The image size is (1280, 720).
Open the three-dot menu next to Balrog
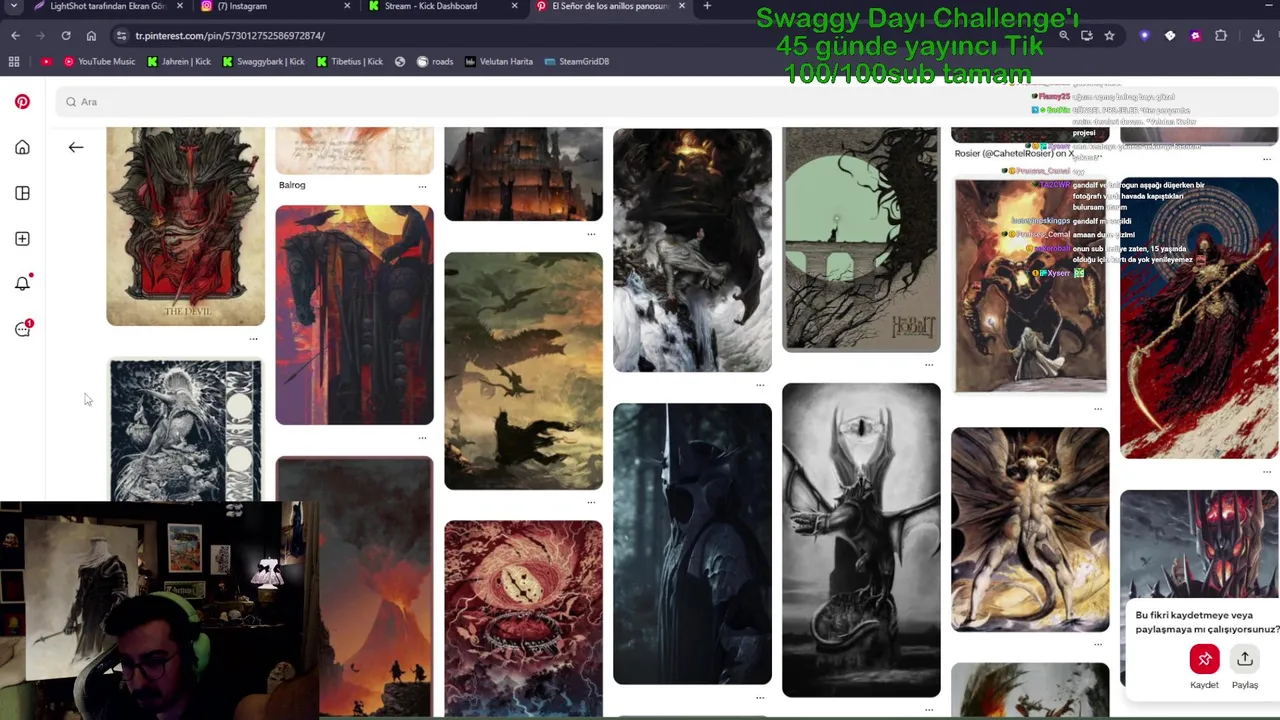tap(422, 186)
